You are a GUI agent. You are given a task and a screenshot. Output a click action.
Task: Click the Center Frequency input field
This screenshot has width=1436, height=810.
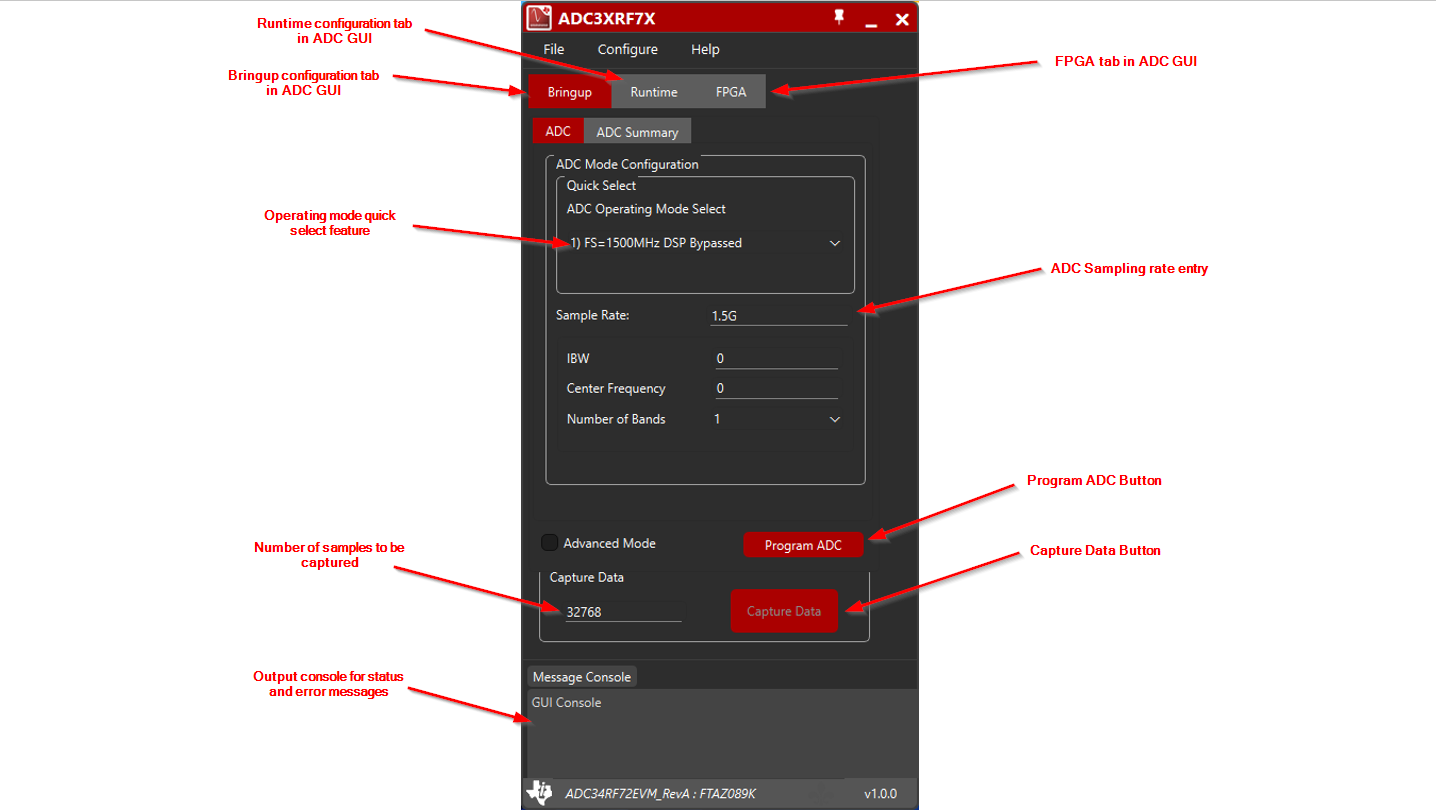(776, 388)
